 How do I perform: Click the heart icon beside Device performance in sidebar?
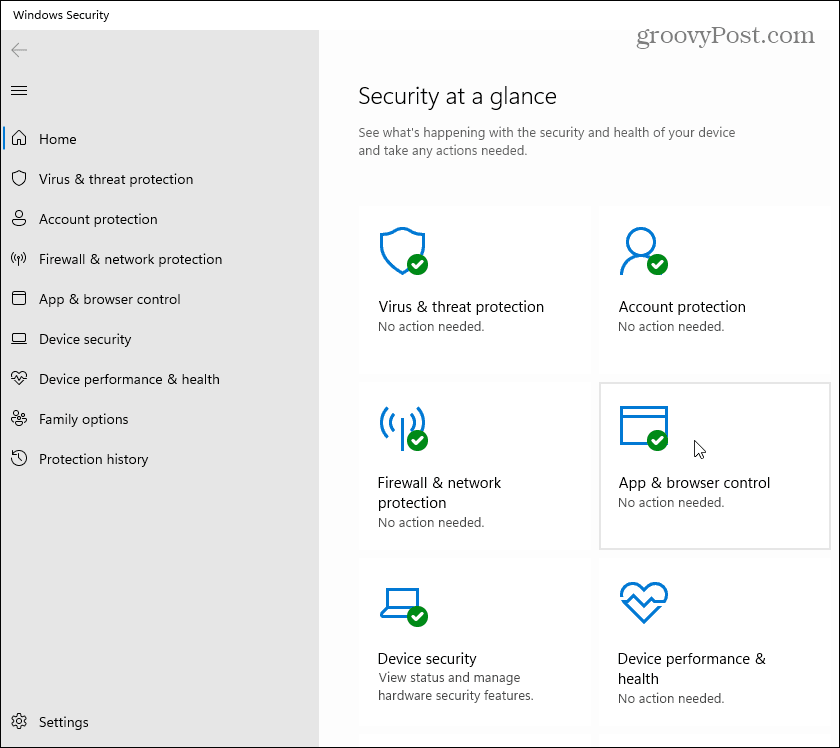(19, 378)
